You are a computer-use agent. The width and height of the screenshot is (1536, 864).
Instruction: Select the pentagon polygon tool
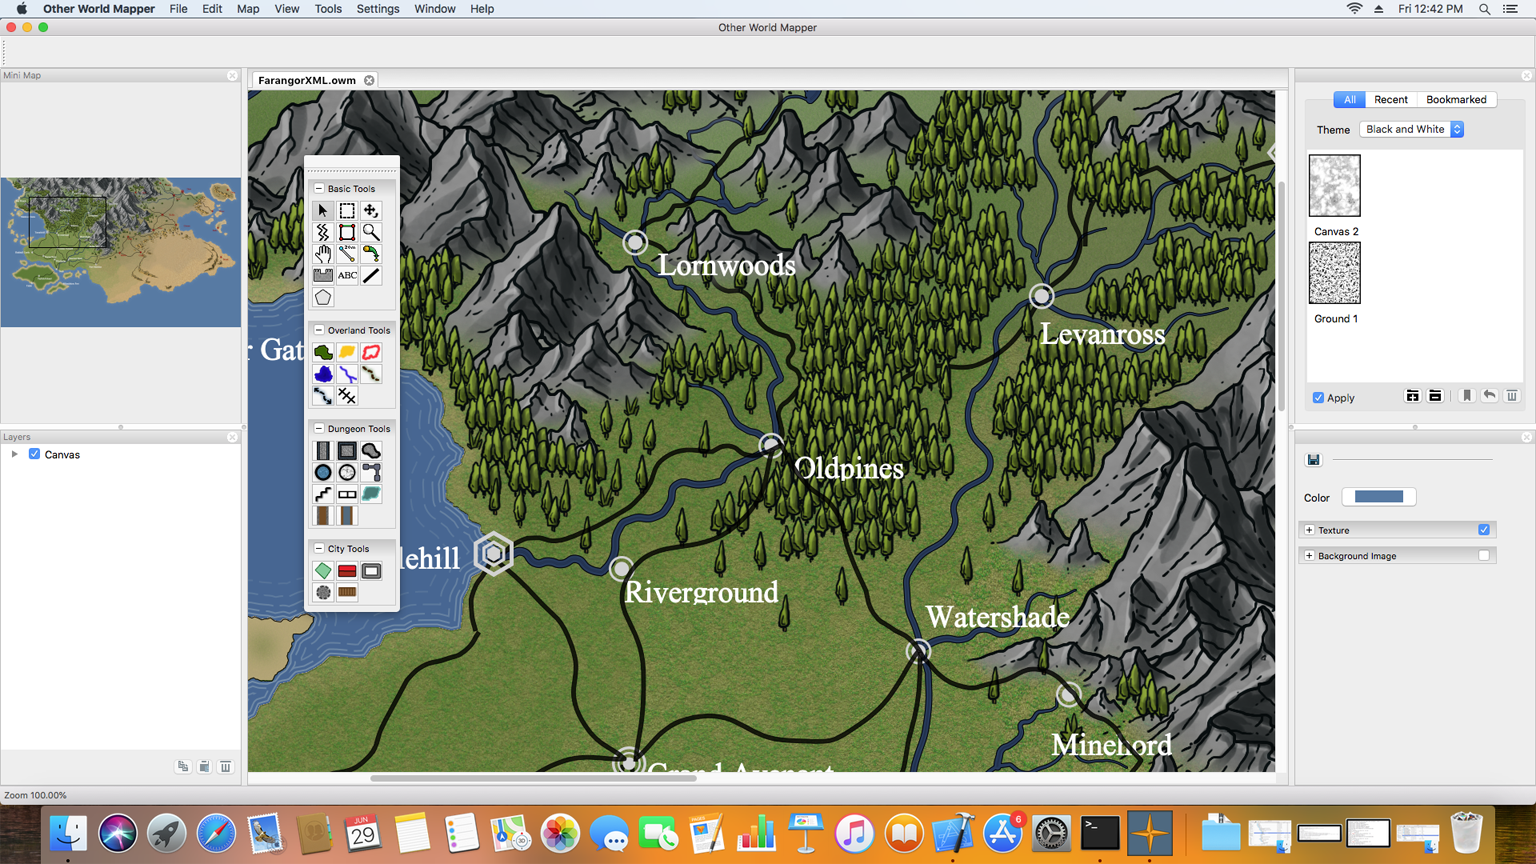point(322,298)
